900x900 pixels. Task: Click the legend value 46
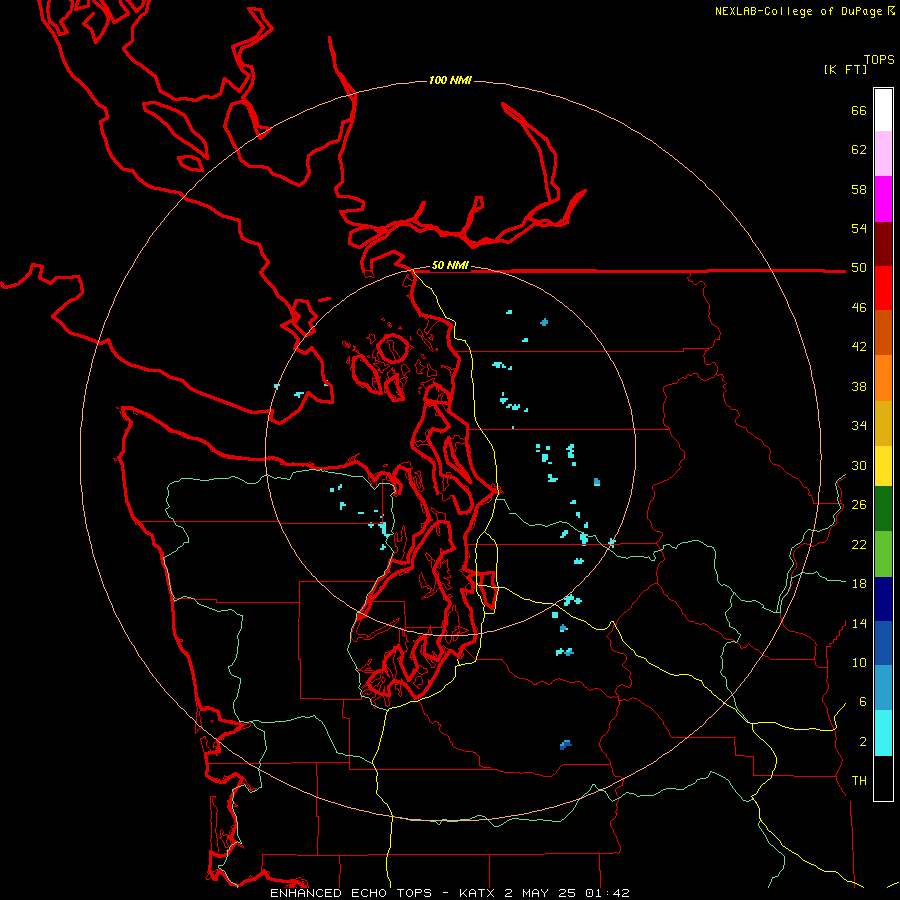(859, 308)
